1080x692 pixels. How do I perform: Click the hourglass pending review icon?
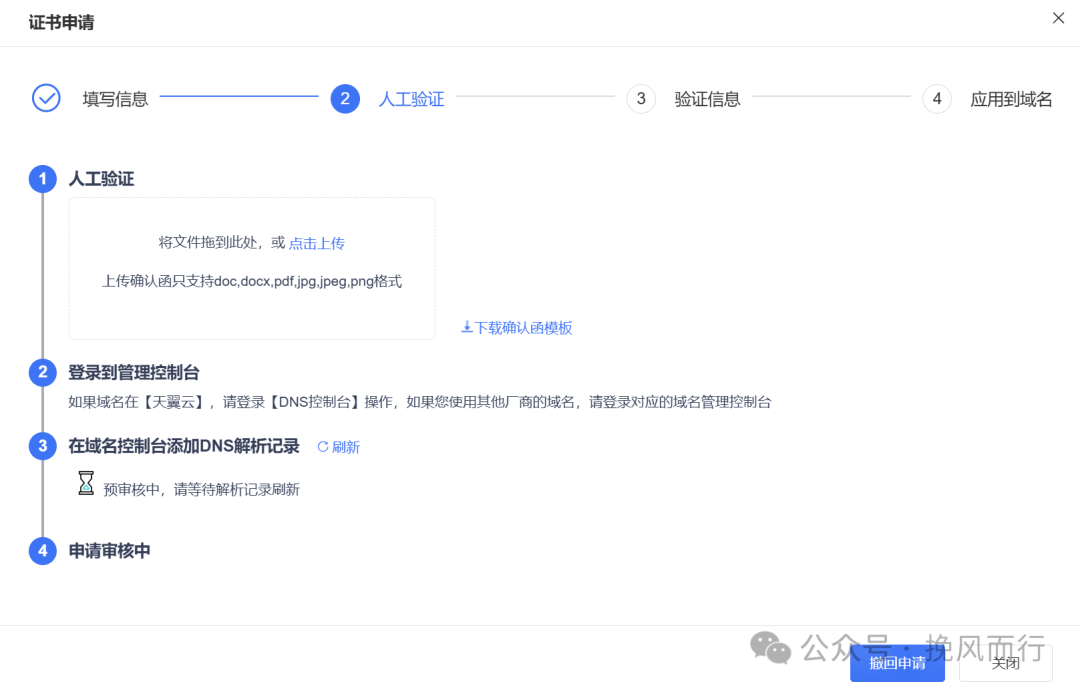pos(86,484)
